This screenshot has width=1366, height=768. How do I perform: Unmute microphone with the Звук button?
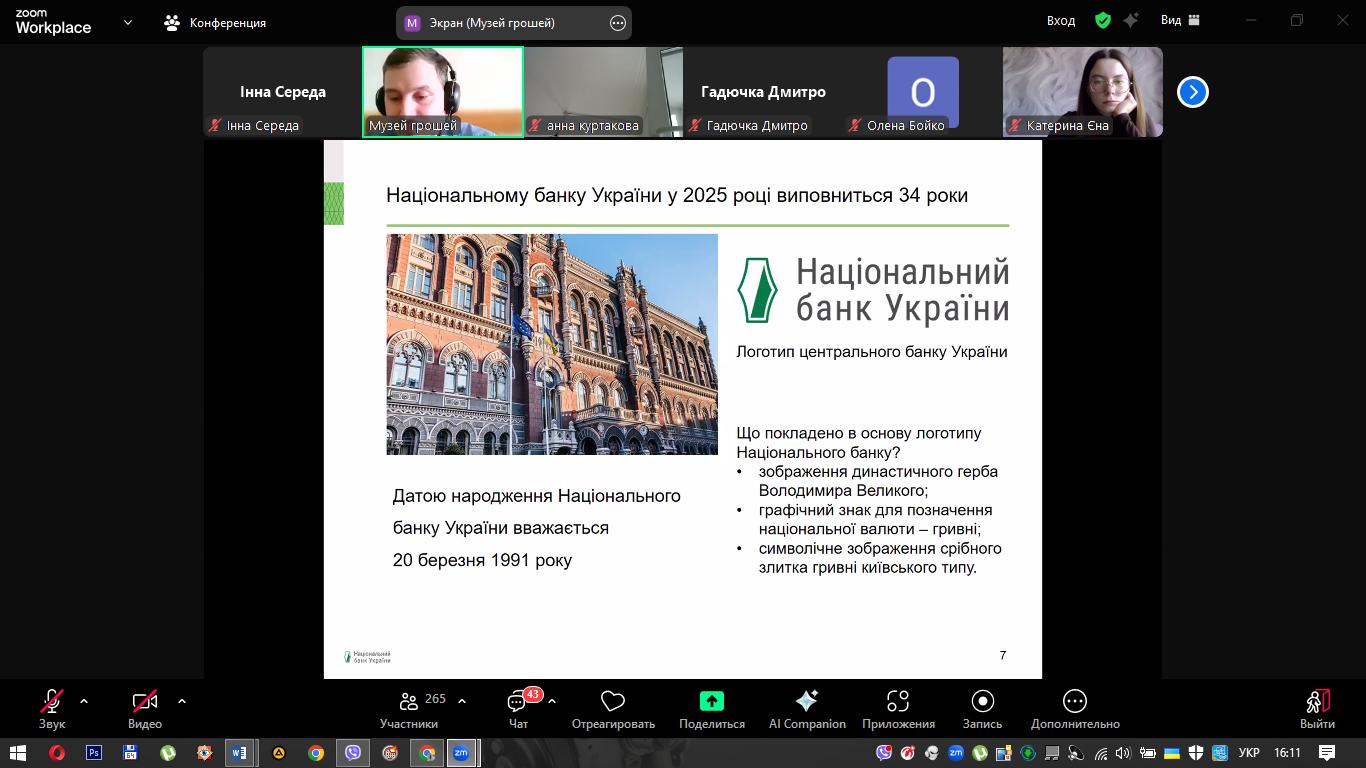click(52, 708)
